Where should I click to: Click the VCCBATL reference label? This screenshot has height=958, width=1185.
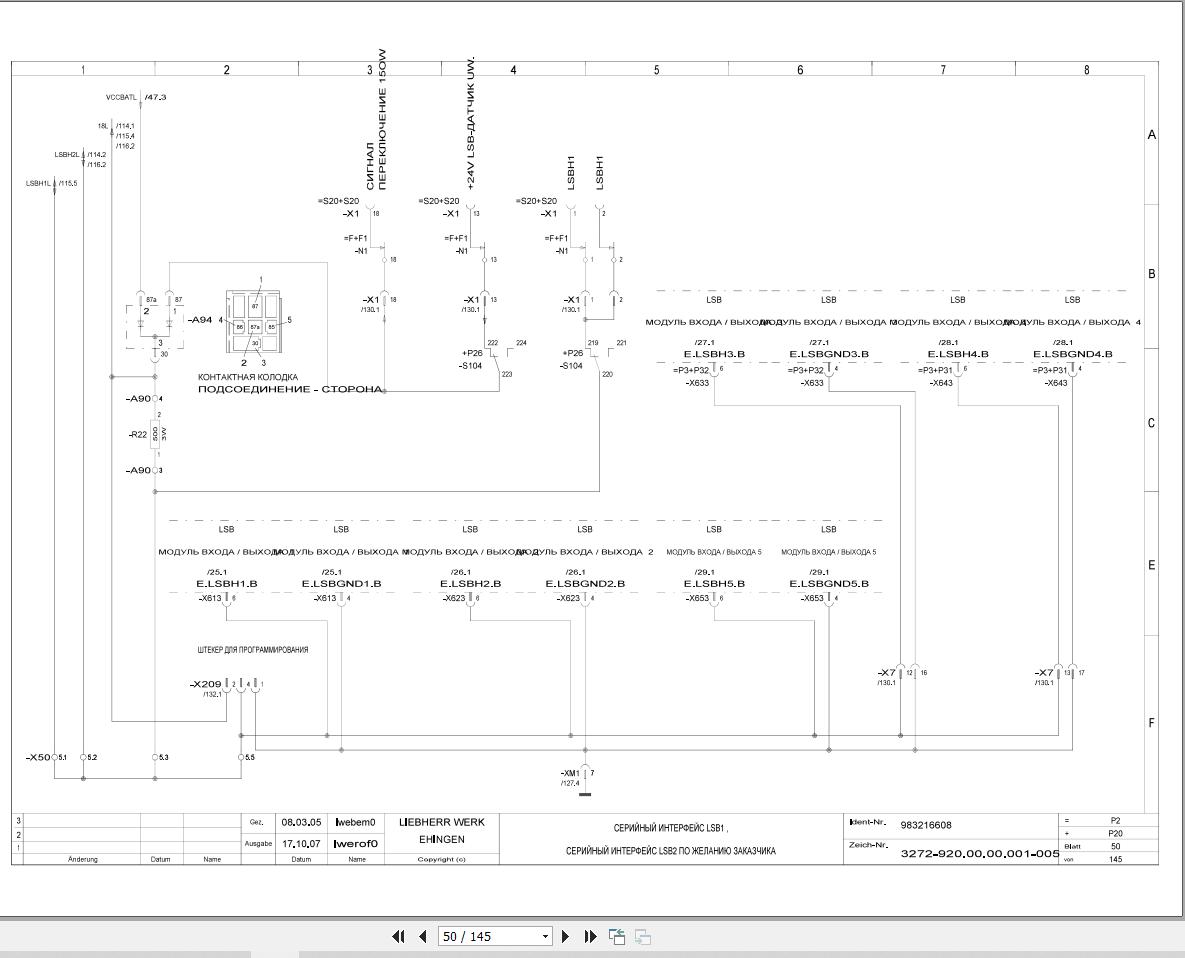click(122, 97)
